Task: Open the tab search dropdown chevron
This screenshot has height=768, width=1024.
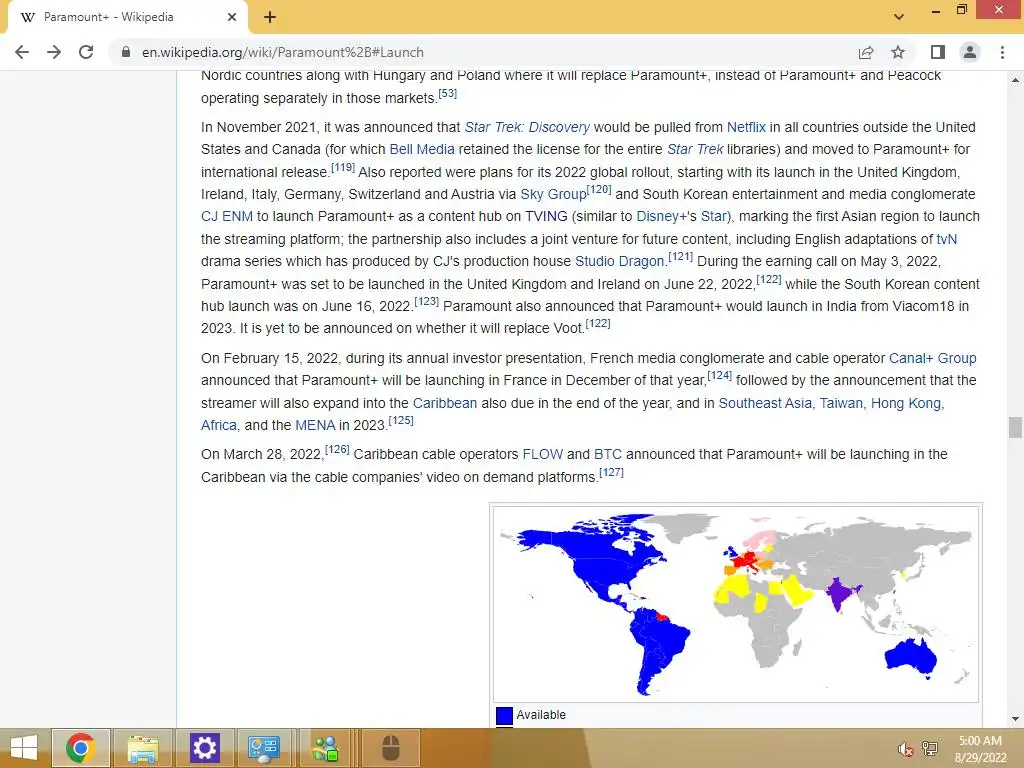Action: [899, 16]
